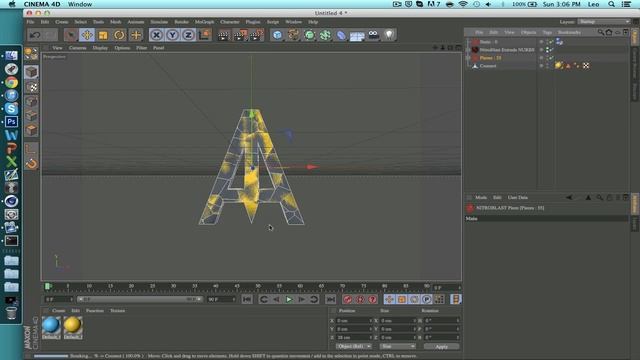The height and width of the screenshot is (360, 640).
Task: Select blue material thumbnail
Action: coord(51,327)
